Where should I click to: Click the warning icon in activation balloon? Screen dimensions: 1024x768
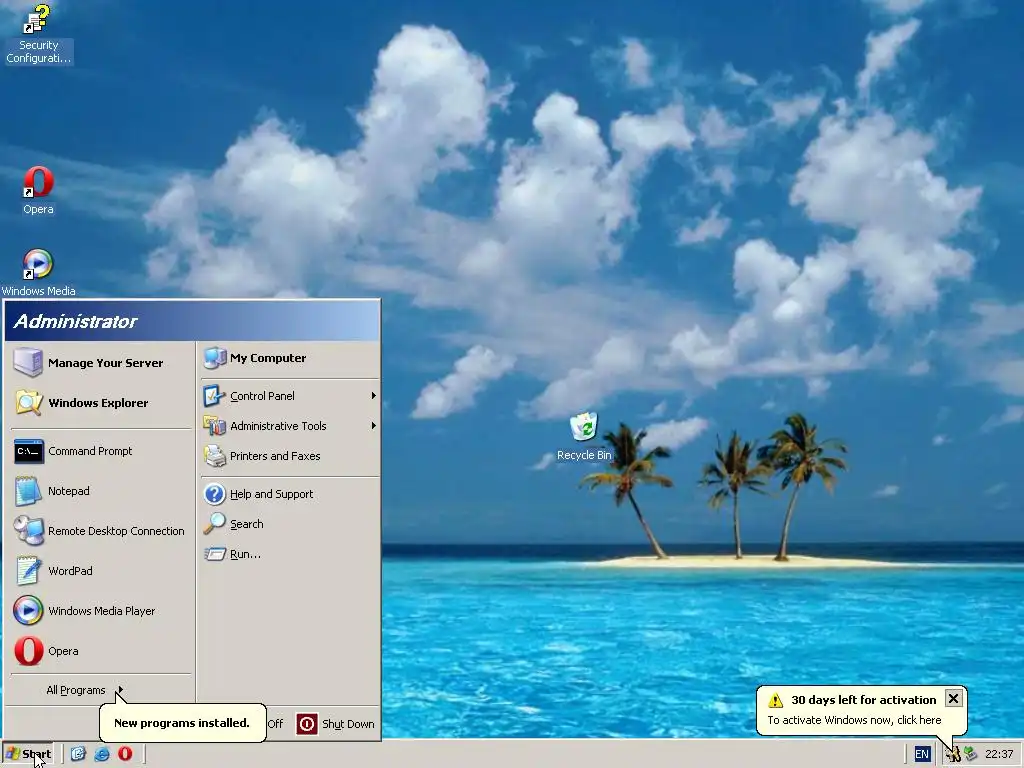pyautogui.click(x=775, y=700)
